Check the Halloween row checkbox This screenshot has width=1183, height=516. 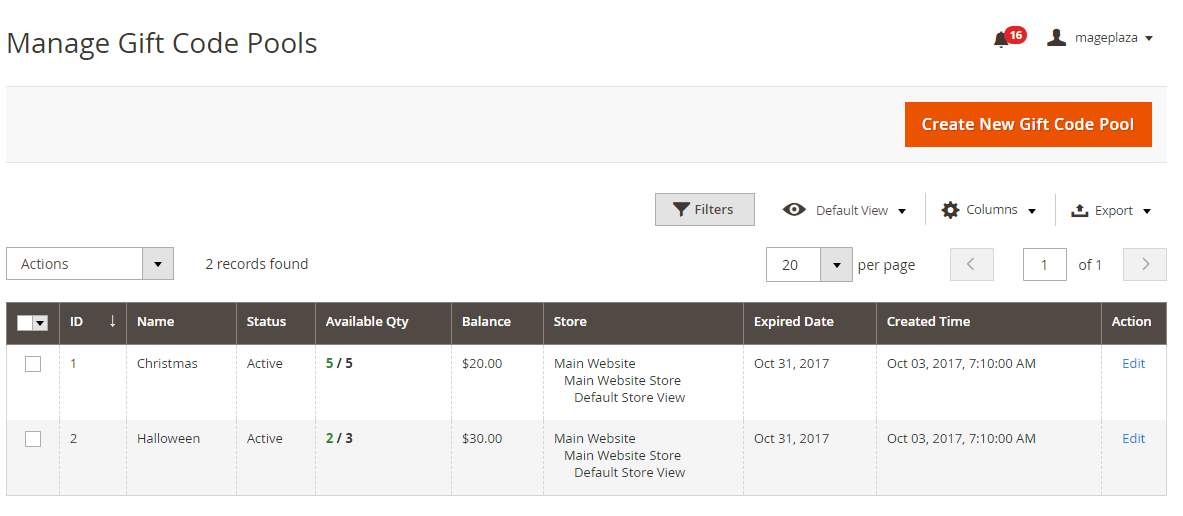[33, 439]
